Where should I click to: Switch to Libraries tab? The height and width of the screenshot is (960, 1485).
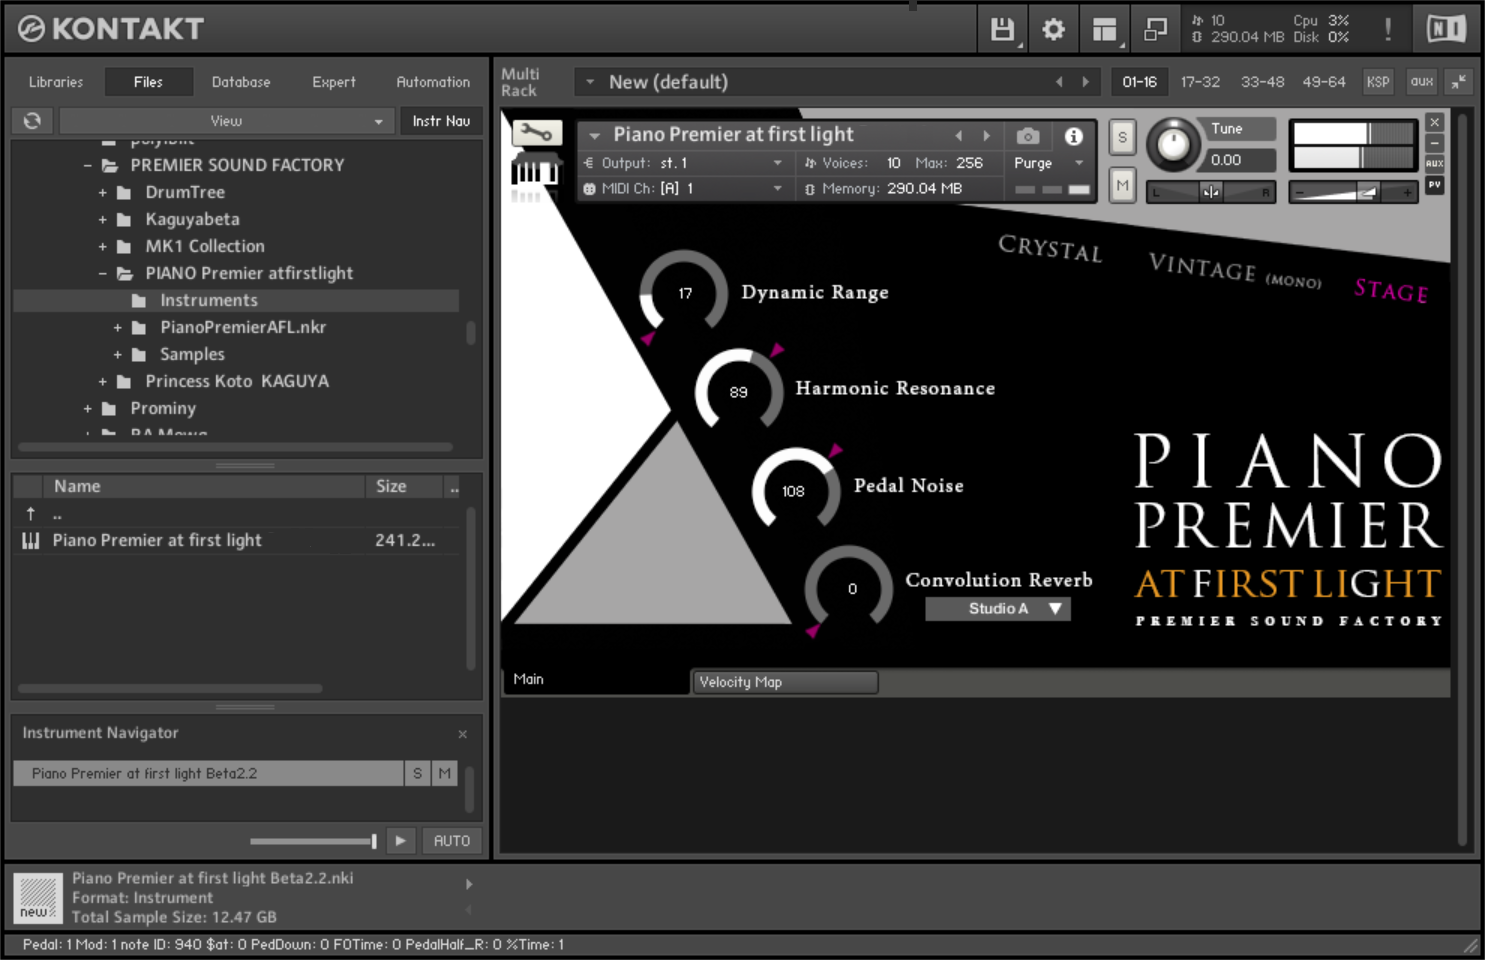click(x=56, y=82)
